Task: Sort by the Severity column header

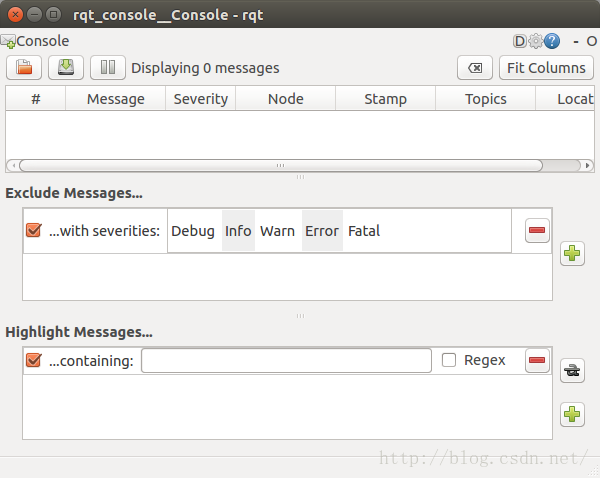Action: coord(200,99)
